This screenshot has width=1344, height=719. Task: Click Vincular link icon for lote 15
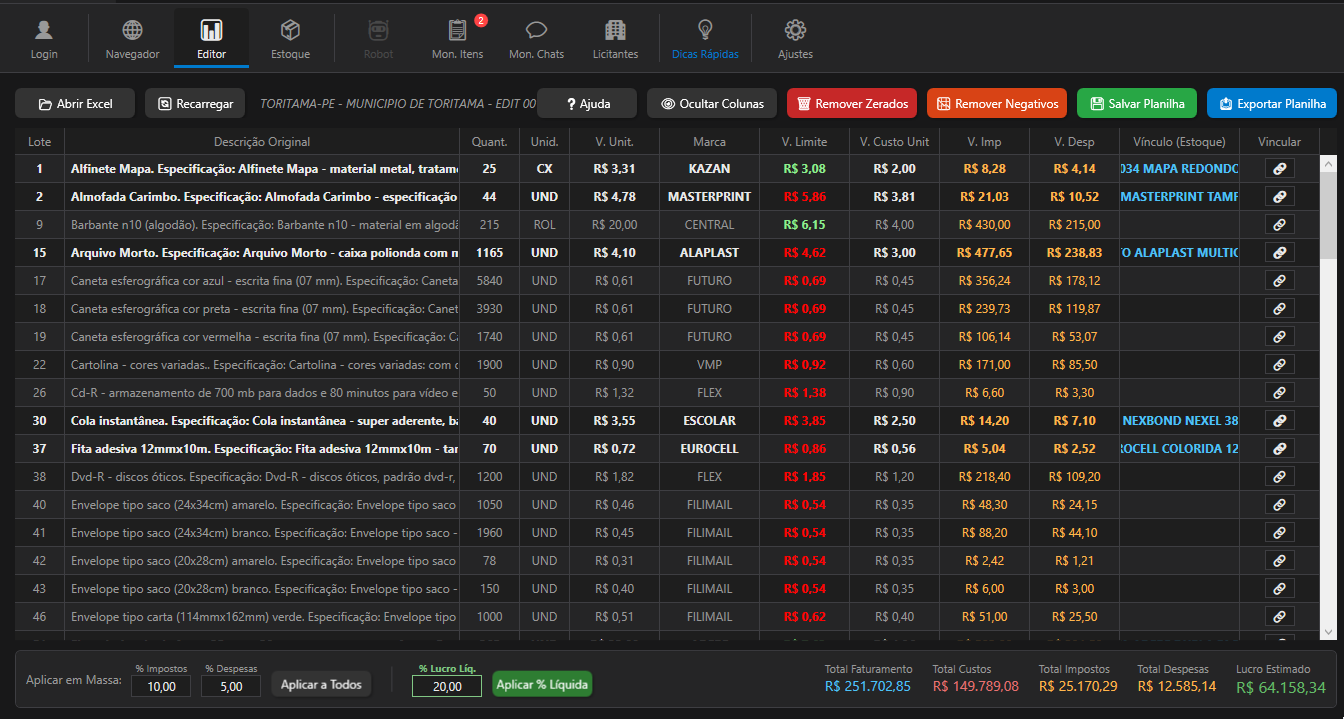point(1279,253)
